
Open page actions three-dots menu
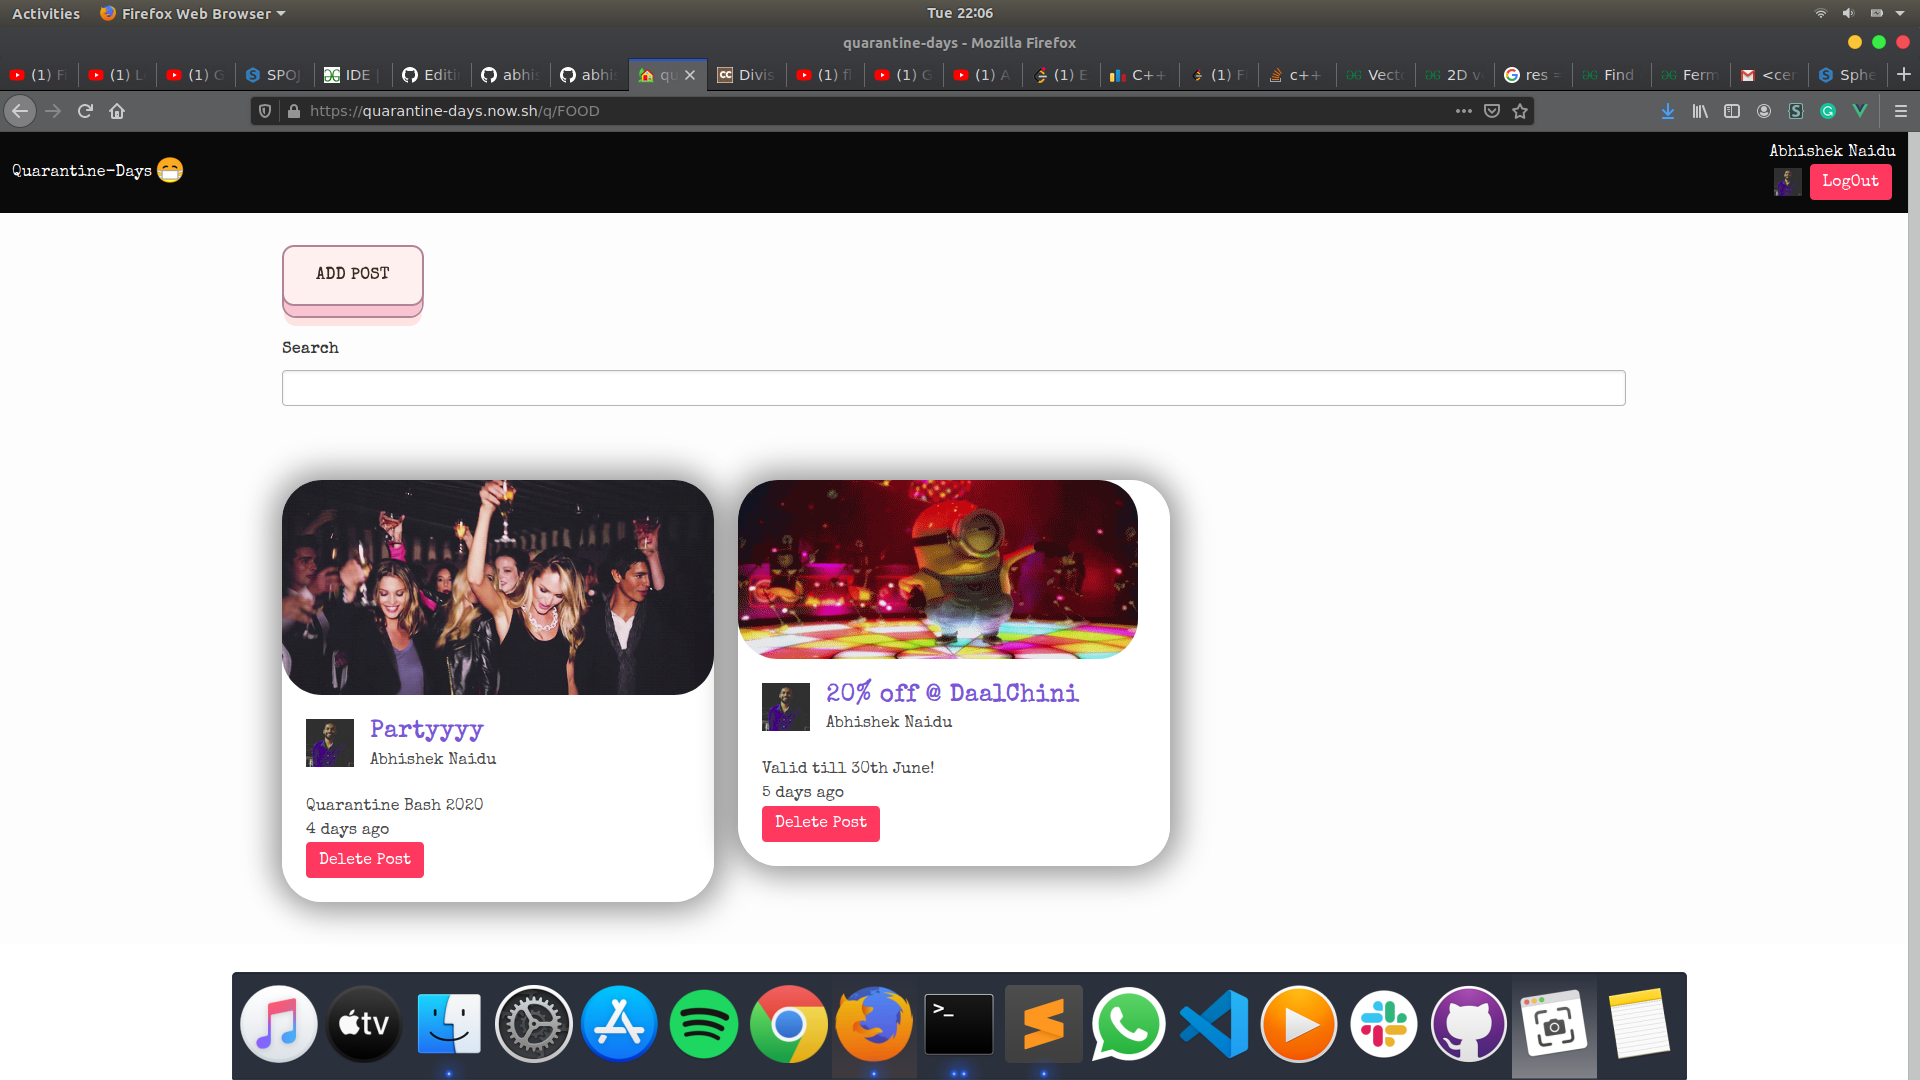click(1464, 111)
